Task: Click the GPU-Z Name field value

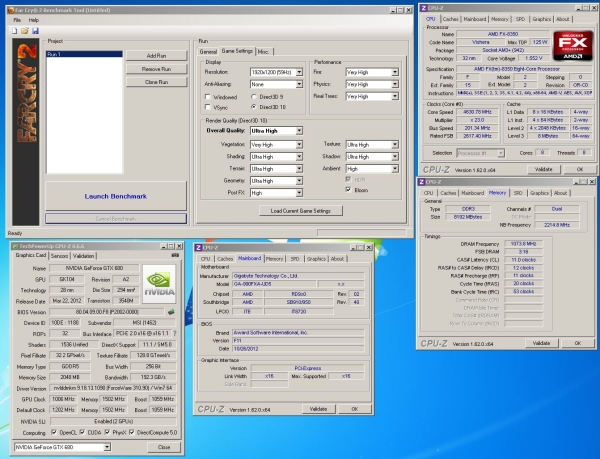Action: coord(94,268)
